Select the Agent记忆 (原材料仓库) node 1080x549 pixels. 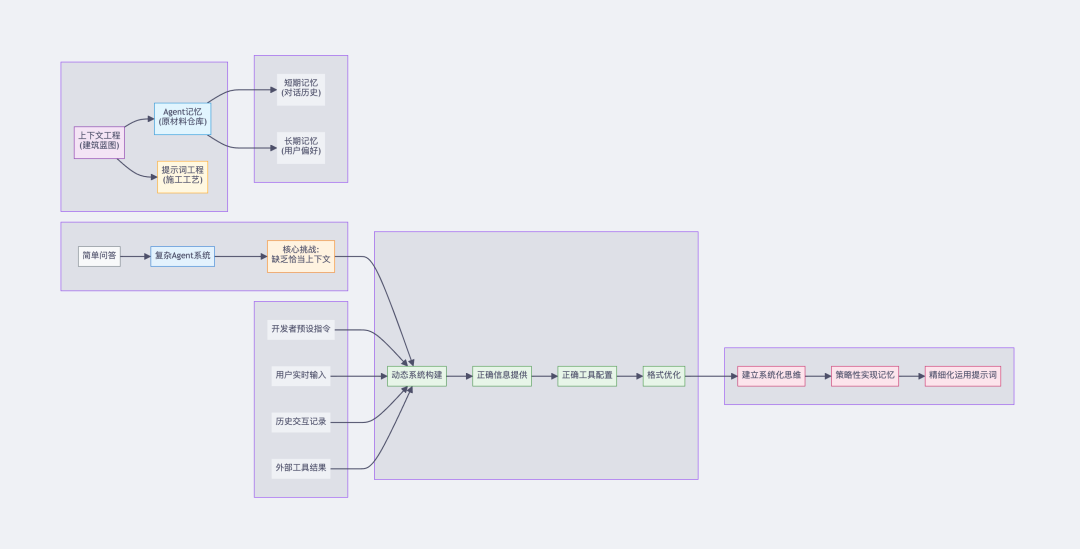click(182, 118)
